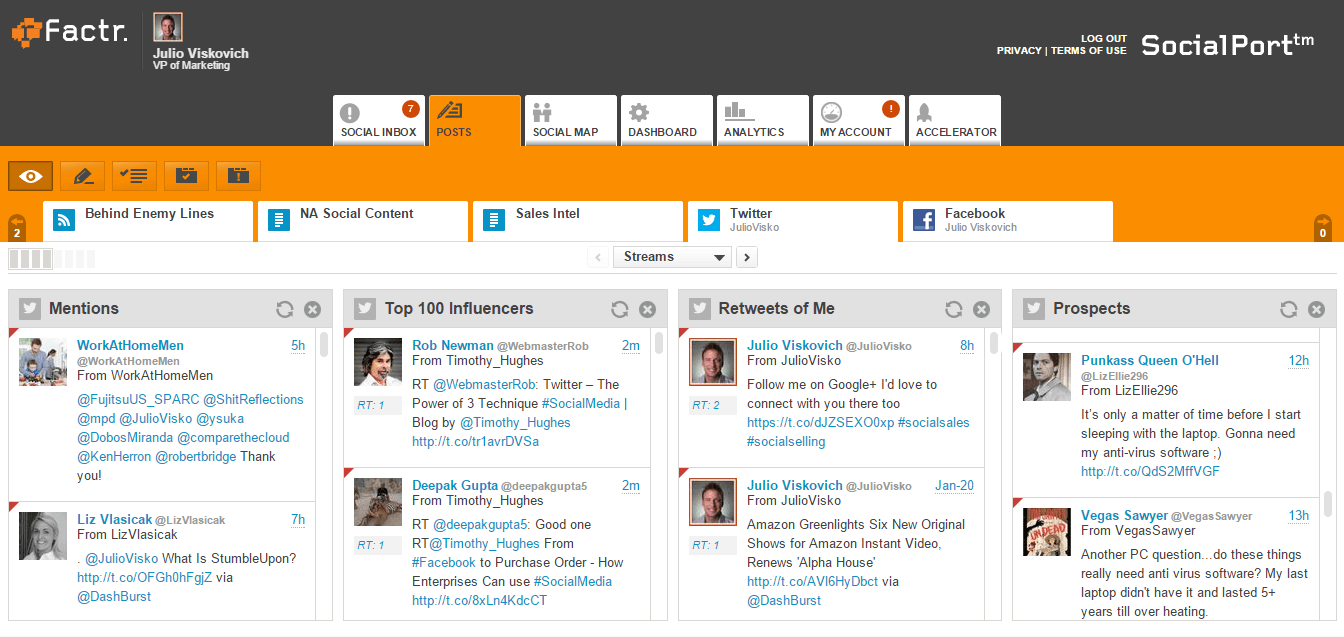Image resolution: width=1344 pixels, height=637 pixels.
Task: Open the checklist toolbar icon
Action: point(134,176)
